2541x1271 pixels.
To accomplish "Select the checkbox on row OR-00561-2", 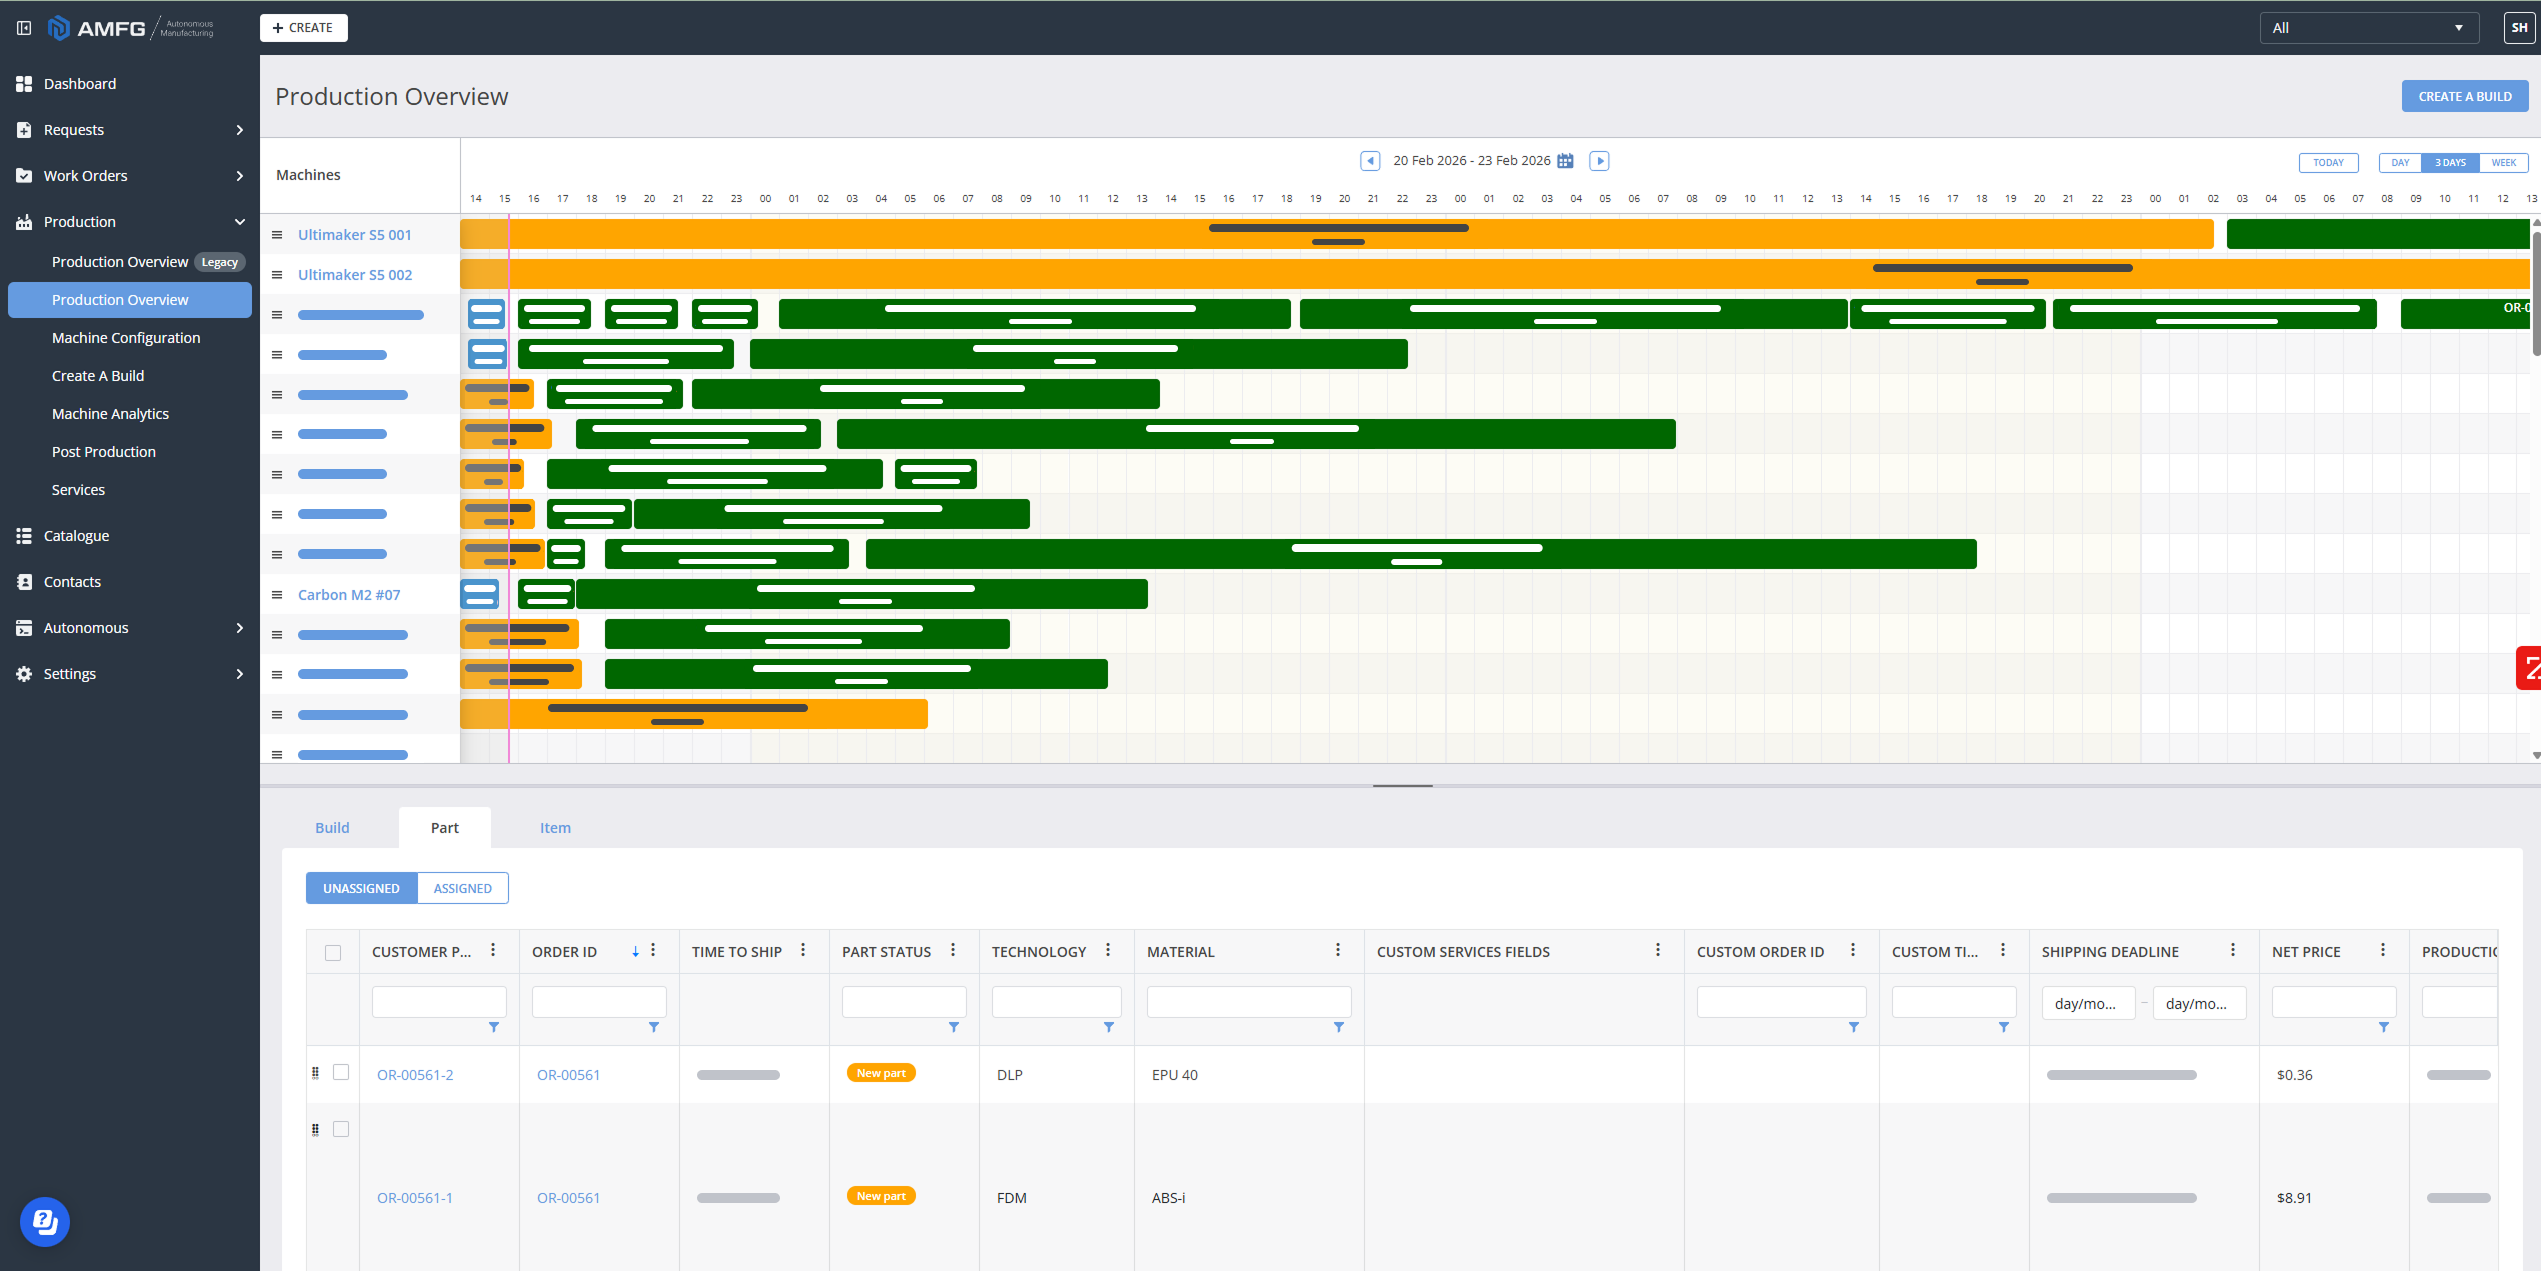I will coord(341,1072).
